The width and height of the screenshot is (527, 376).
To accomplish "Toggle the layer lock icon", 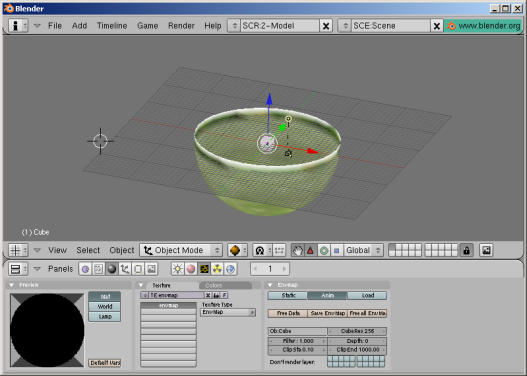I will tap(466, 250).
